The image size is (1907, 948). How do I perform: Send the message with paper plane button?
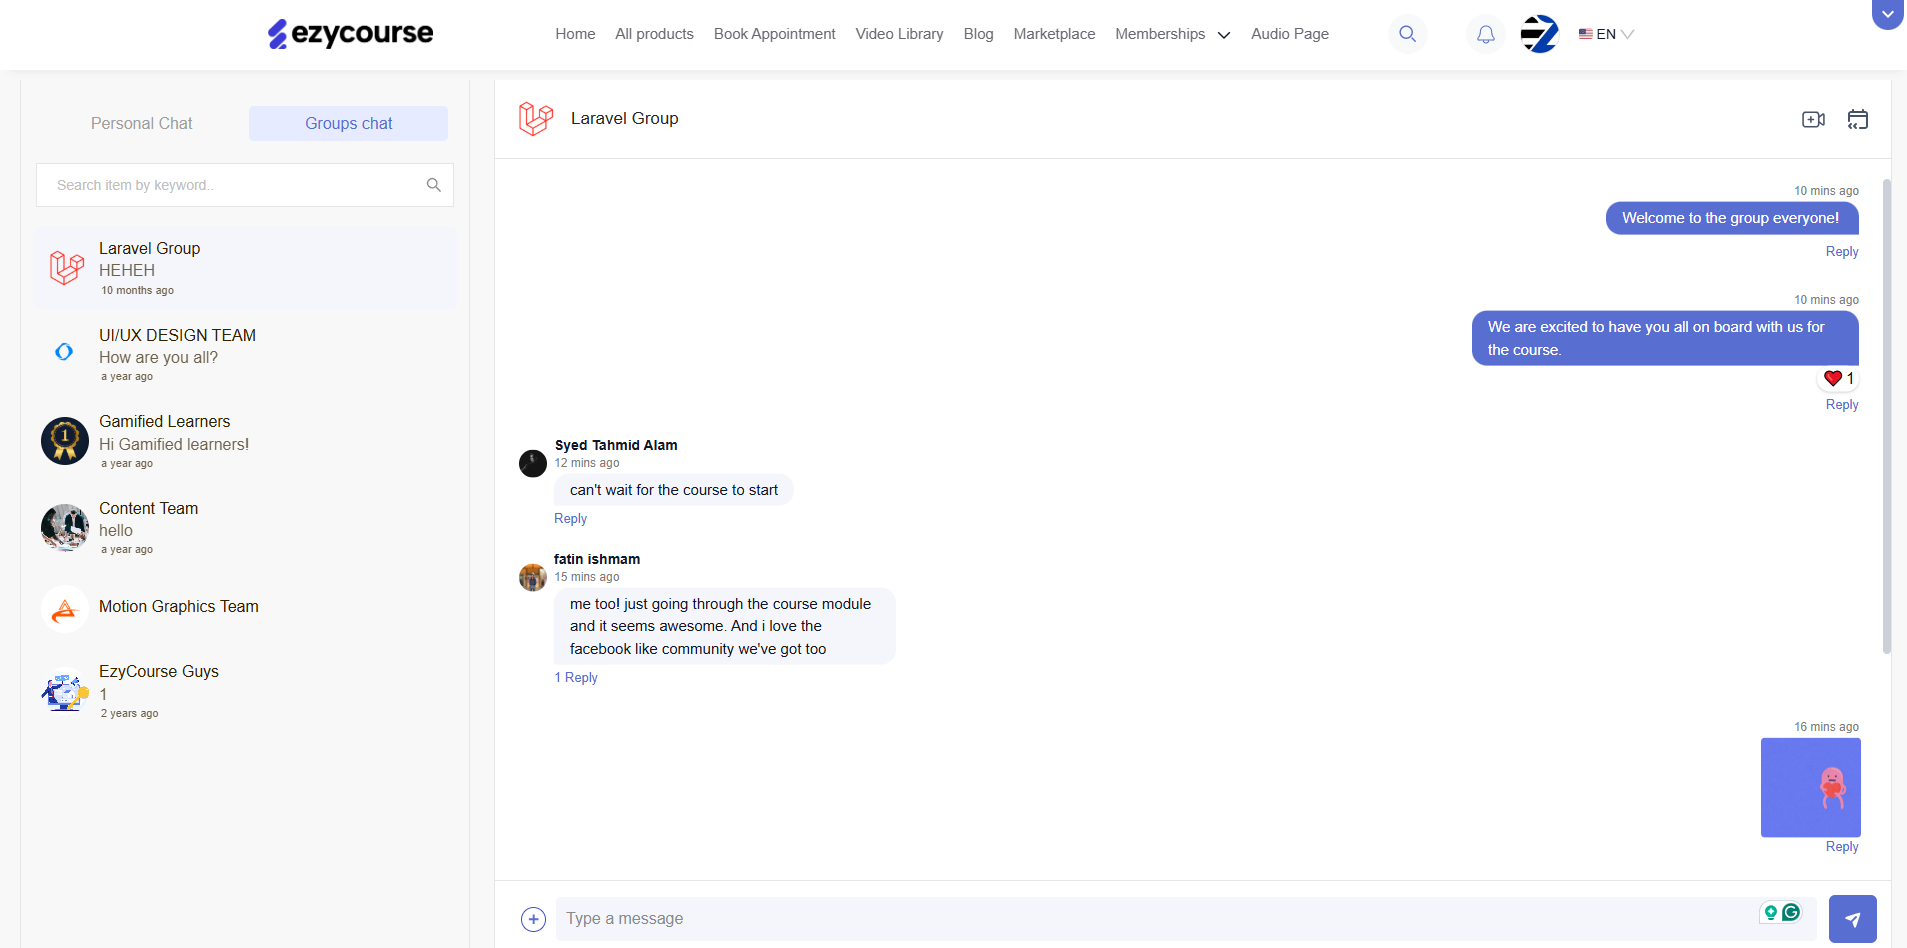[1852, 919]
